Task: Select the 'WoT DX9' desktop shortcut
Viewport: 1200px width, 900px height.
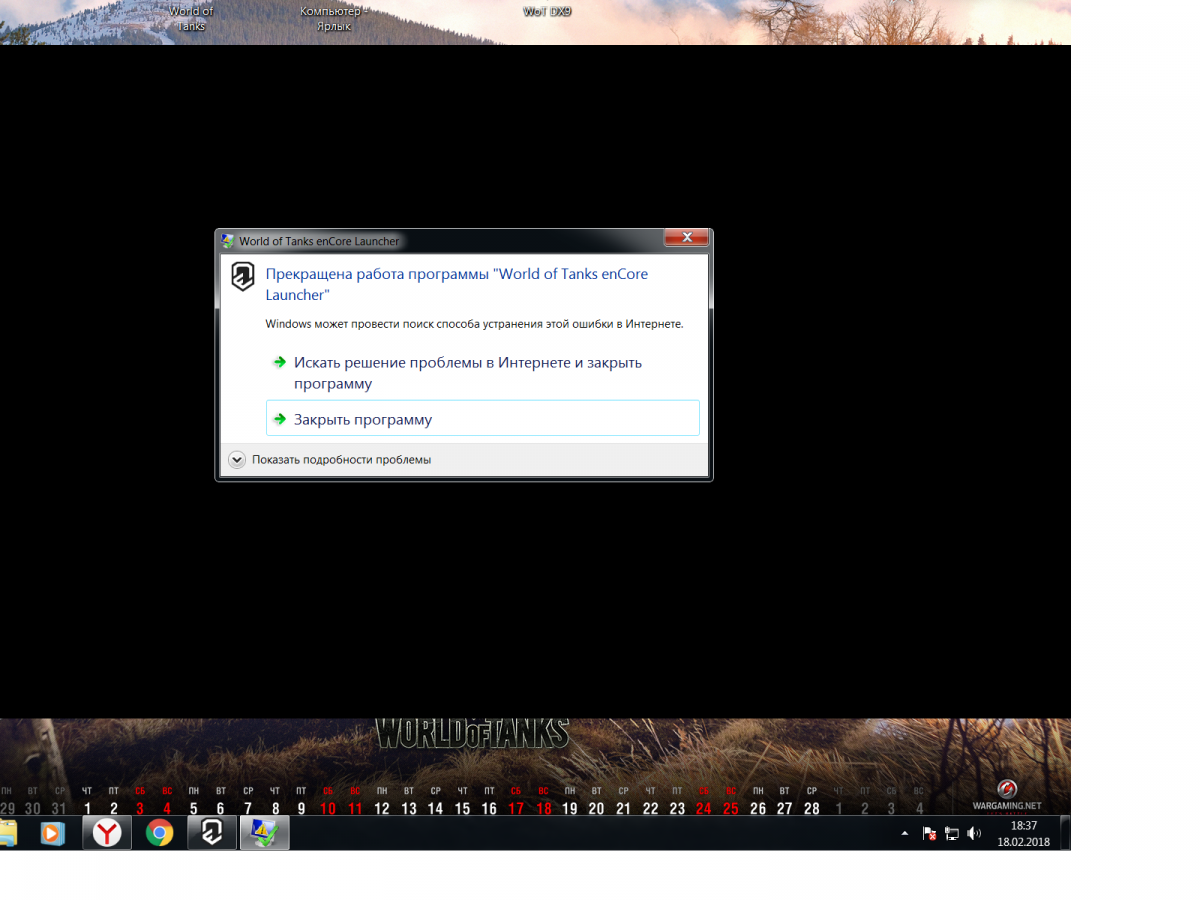Action: coord(547,12)
